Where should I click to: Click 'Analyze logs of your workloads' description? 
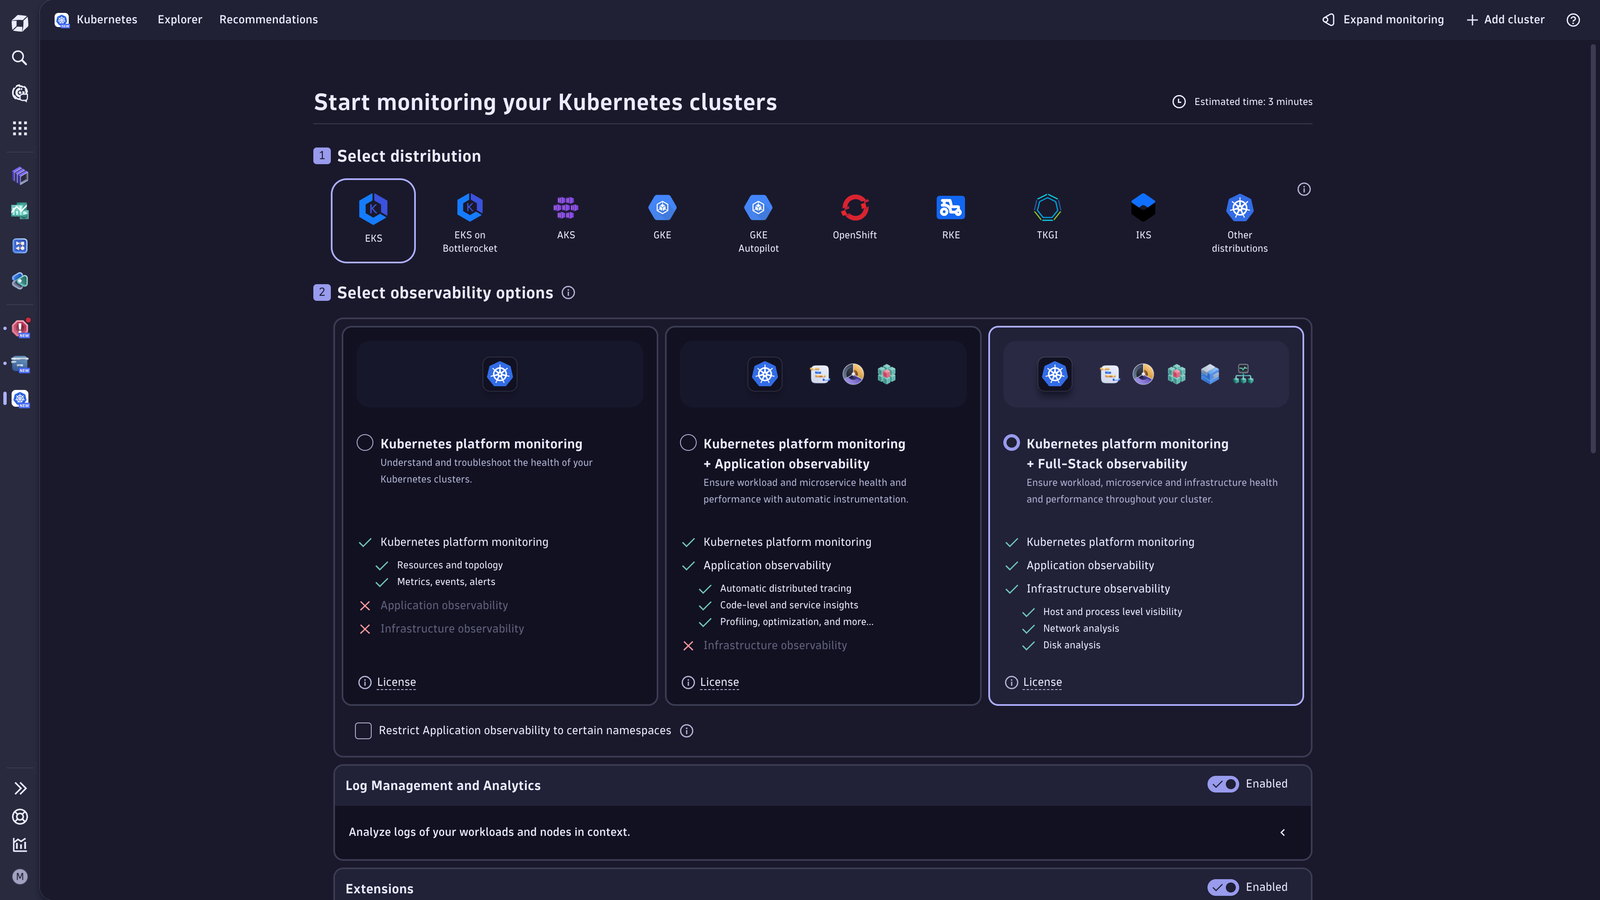pyautogui.click(x=489, y=832)
